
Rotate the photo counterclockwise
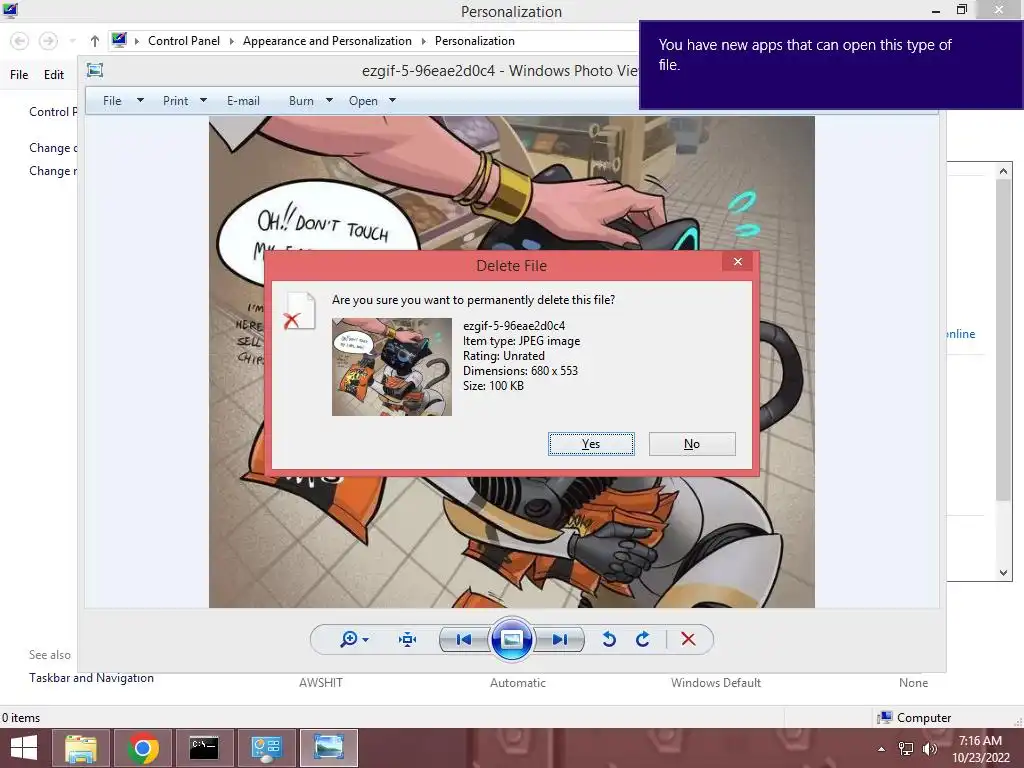[609, 639]
